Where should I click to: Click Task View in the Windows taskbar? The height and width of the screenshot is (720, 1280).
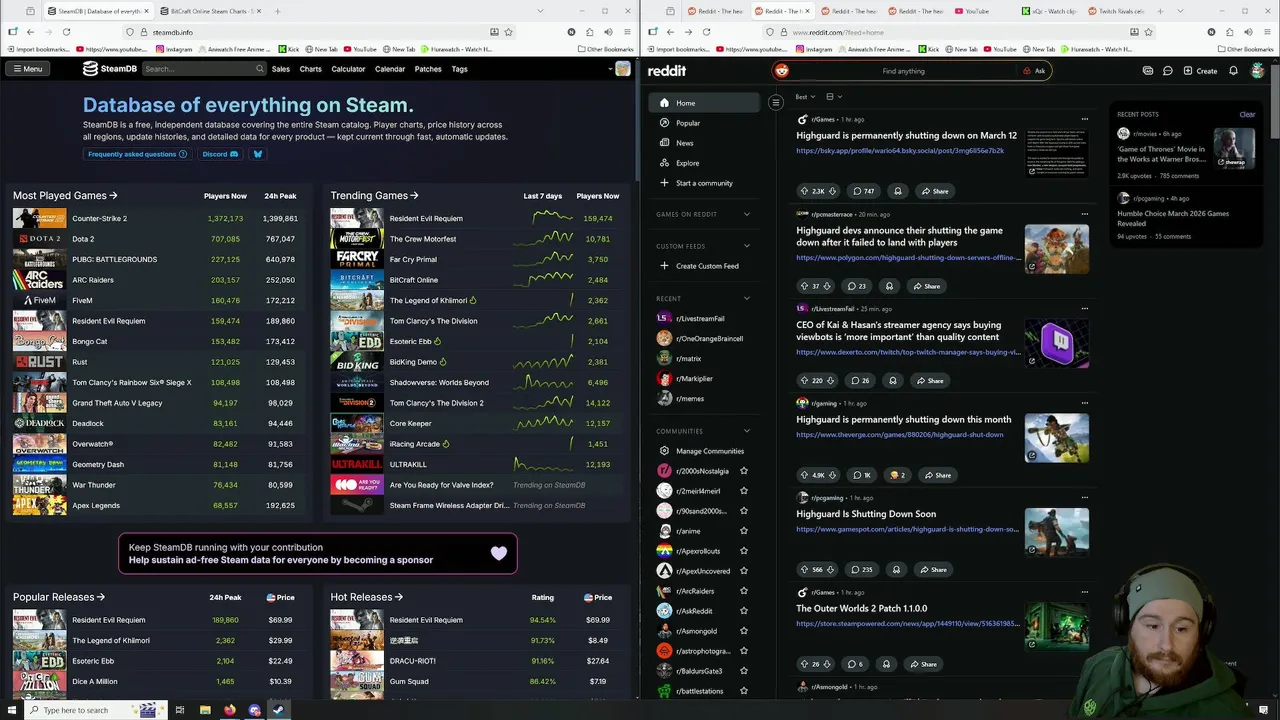coord(180,710)
